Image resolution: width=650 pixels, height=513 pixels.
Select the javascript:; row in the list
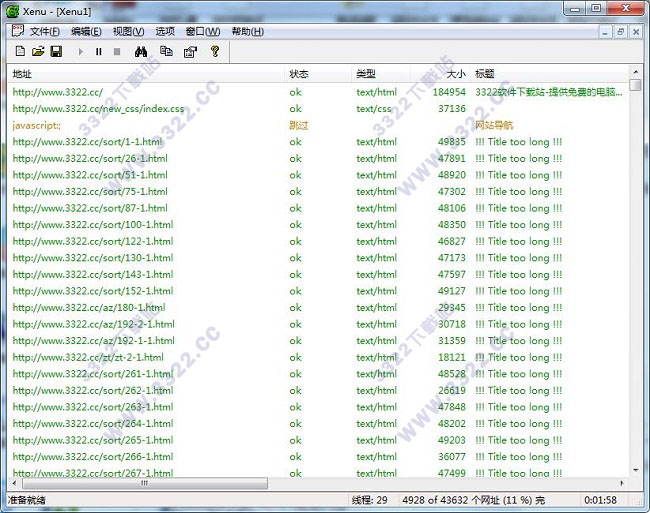36,126
